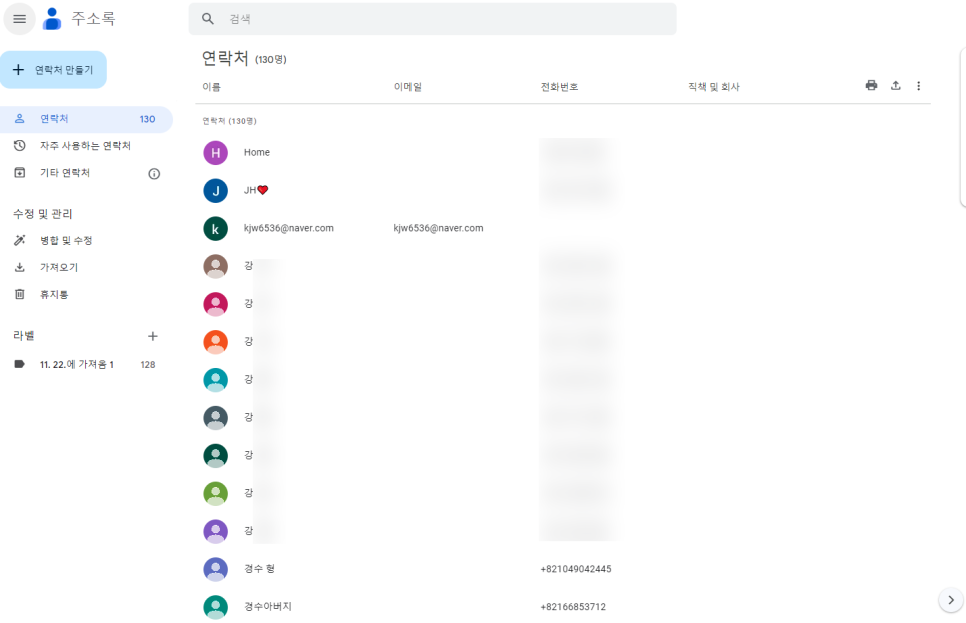The width and height of the screenshot is (966, 623).
Task: Click the 검색 search field
Action: point(440,19)
